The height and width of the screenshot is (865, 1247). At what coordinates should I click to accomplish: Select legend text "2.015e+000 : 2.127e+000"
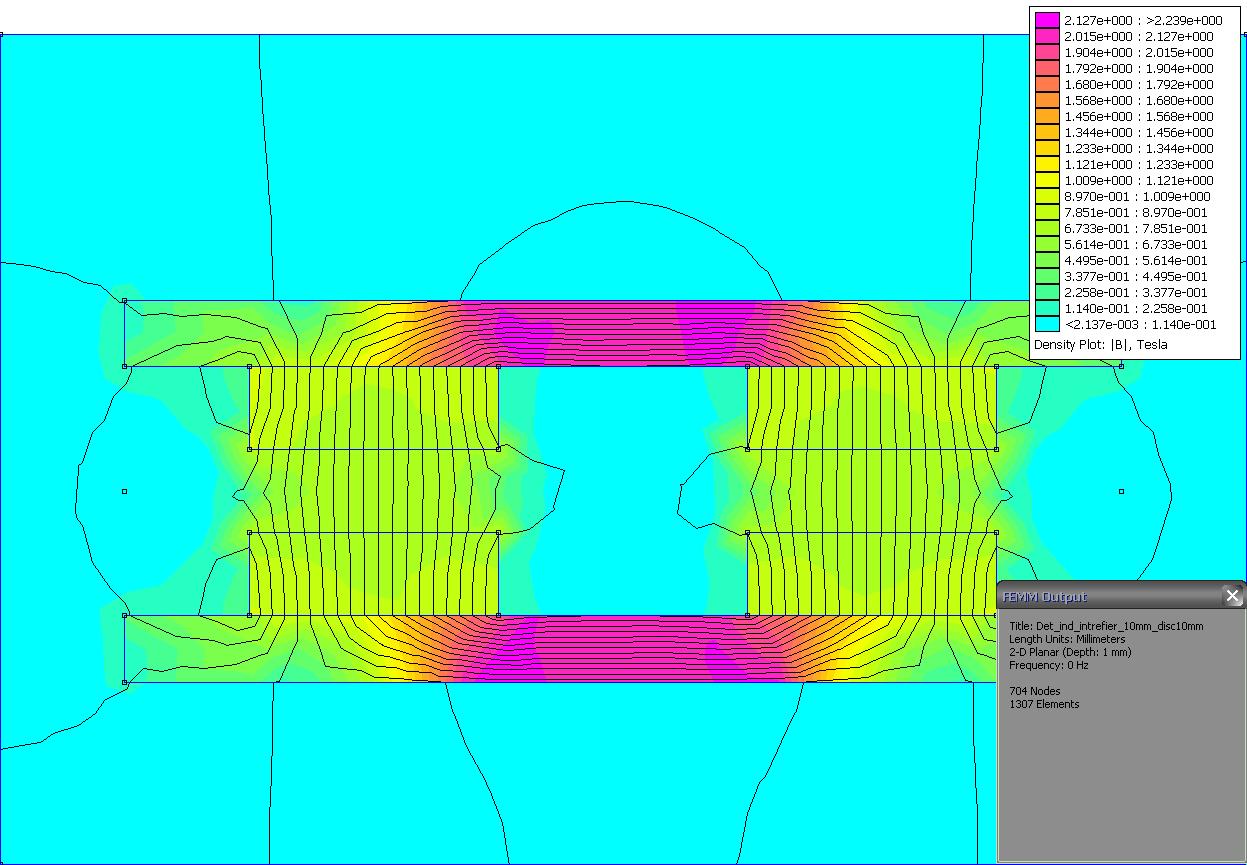coord(1139,36)
